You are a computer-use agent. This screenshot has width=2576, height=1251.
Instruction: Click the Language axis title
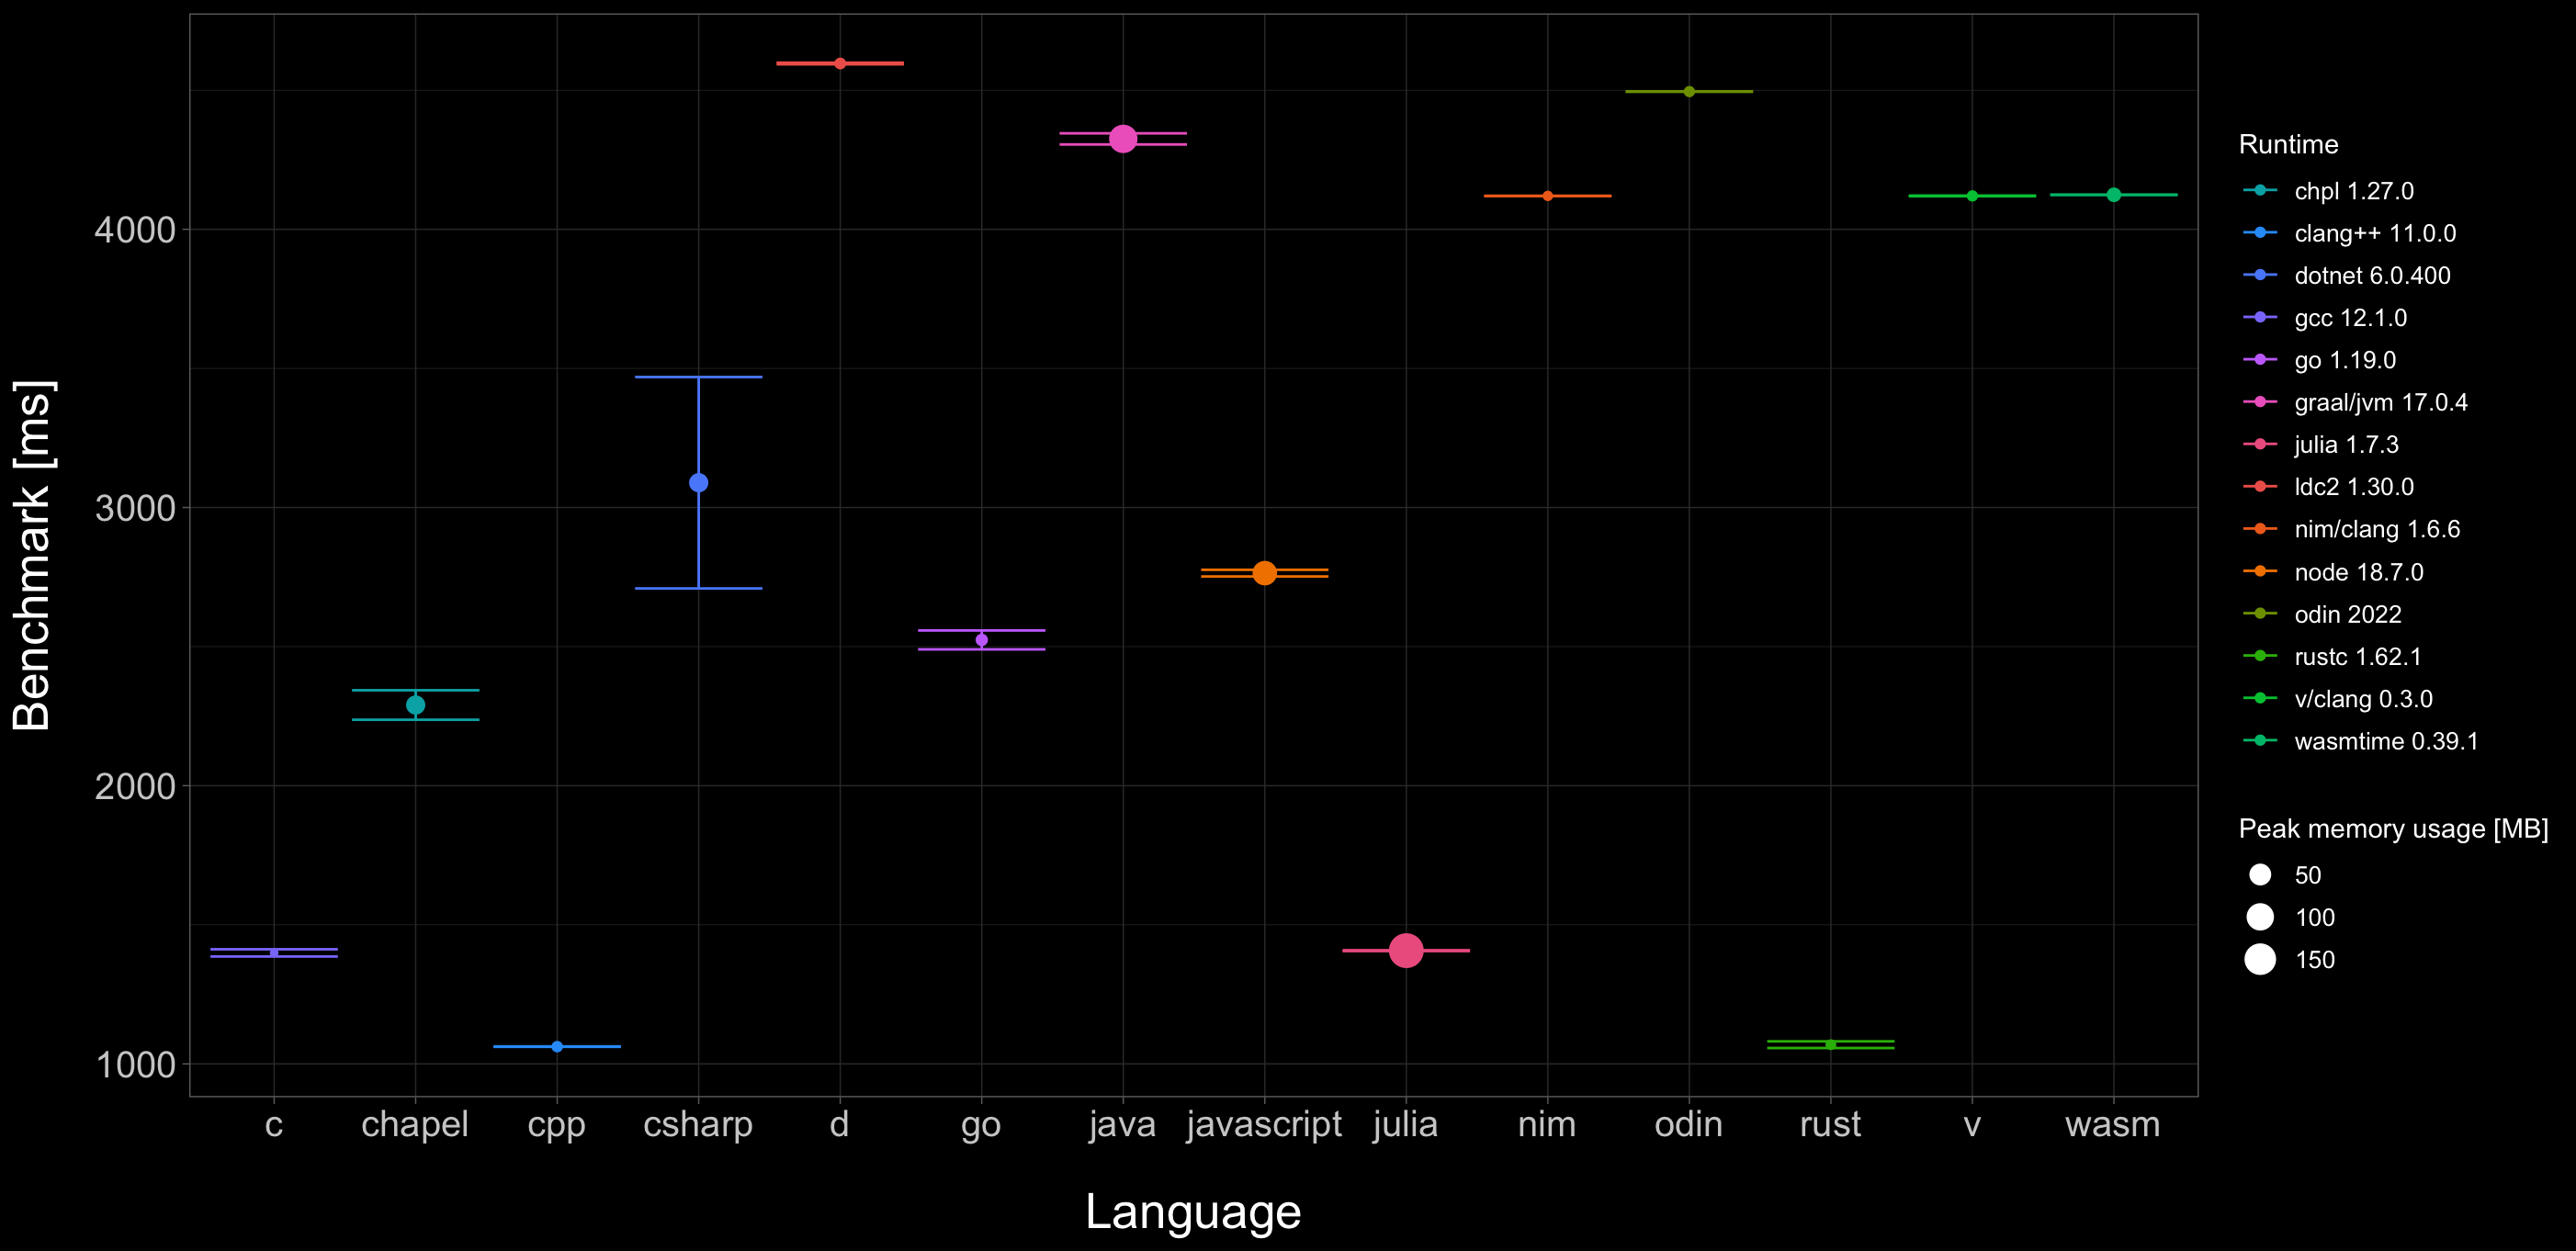[1193, 1212]
